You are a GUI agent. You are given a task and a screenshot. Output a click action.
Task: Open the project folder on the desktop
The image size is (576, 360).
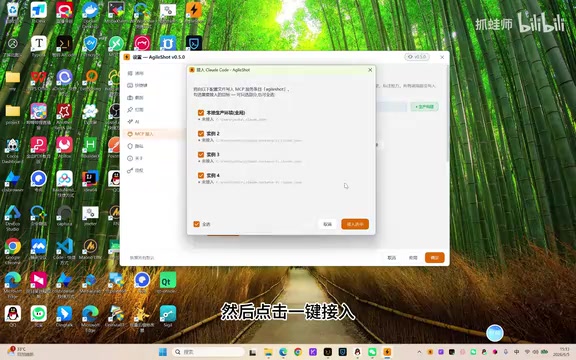tap(13, 114)
